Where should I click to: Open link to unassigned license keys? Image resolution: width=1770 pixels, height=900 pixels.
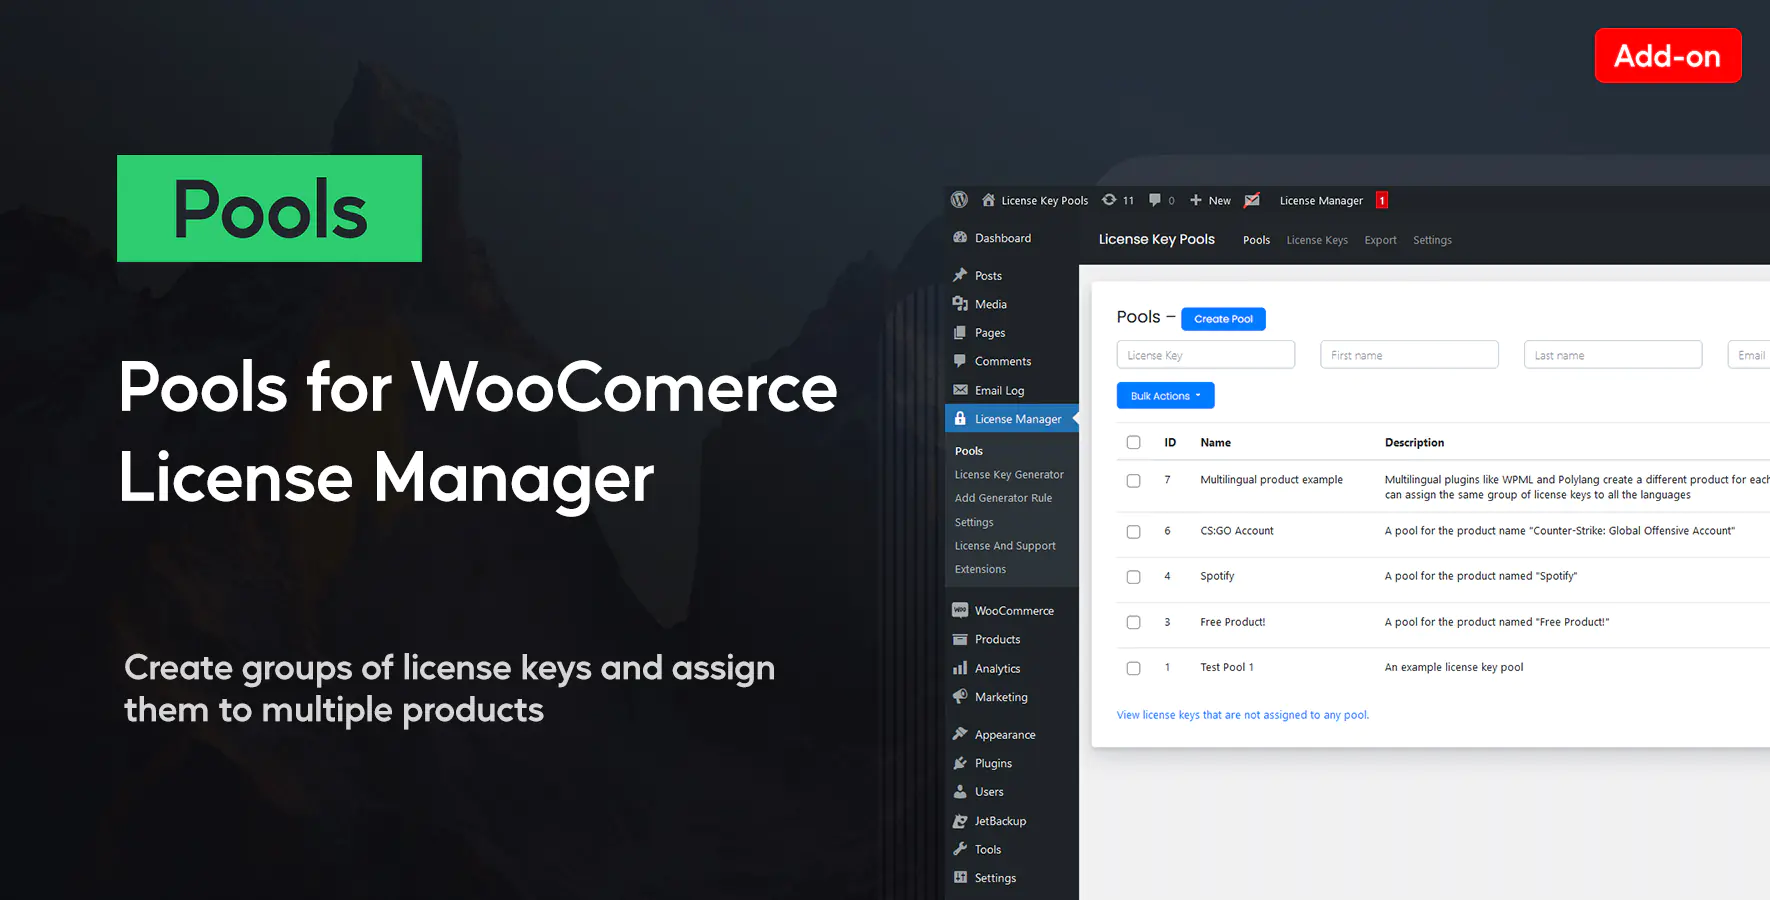pyautogui.click(x=1243, y=714)
